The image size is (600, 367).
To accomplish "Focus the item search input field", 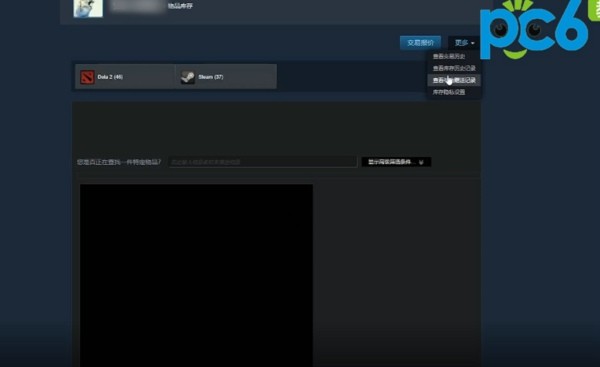I will (x=262, y=162).
